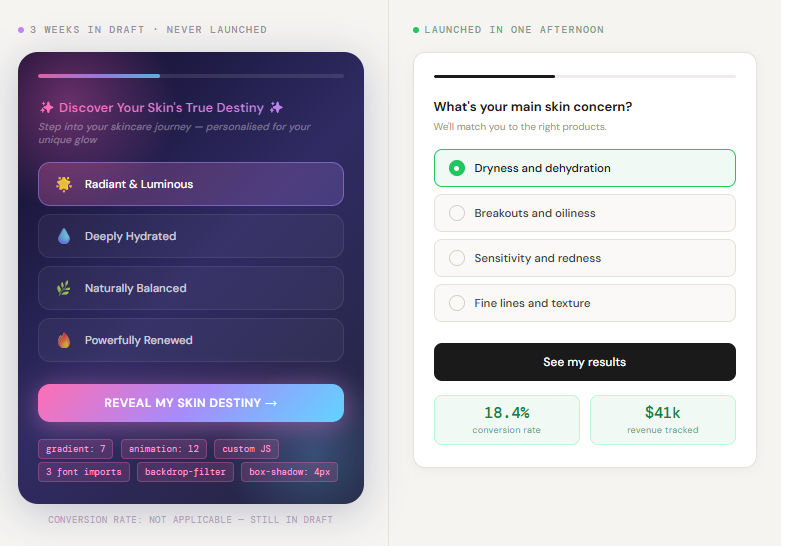The width and height of the screenshot is (785, 546).
Task: Click the sparkle icon before Discover heading
Action: click(46, 107)
